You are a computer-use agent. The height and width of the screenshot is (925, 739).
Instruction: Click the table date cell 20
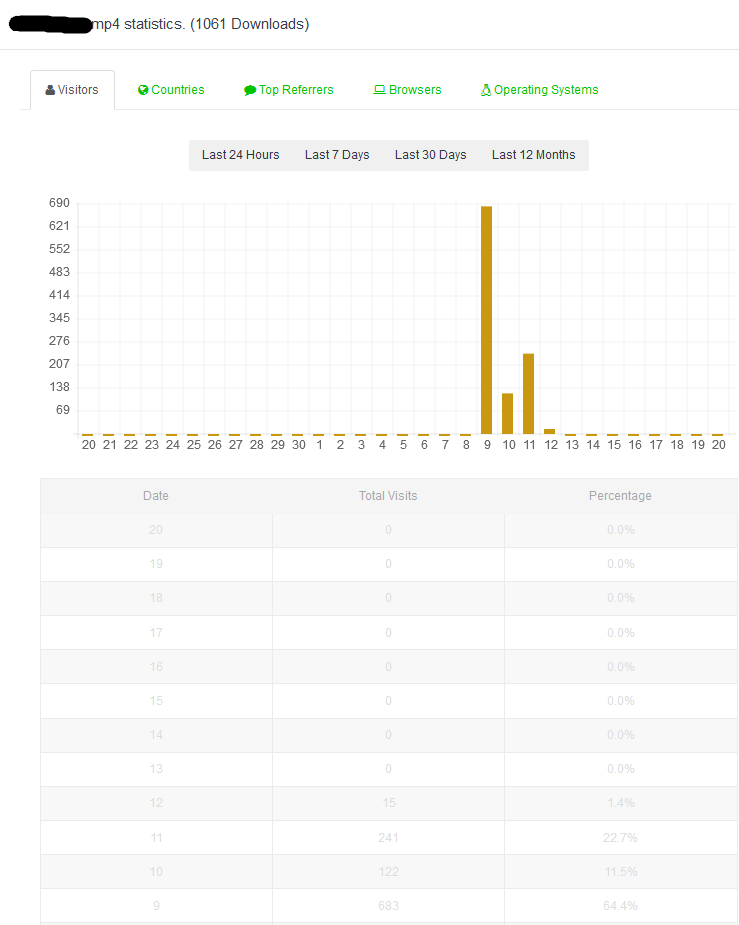(156, 530)
